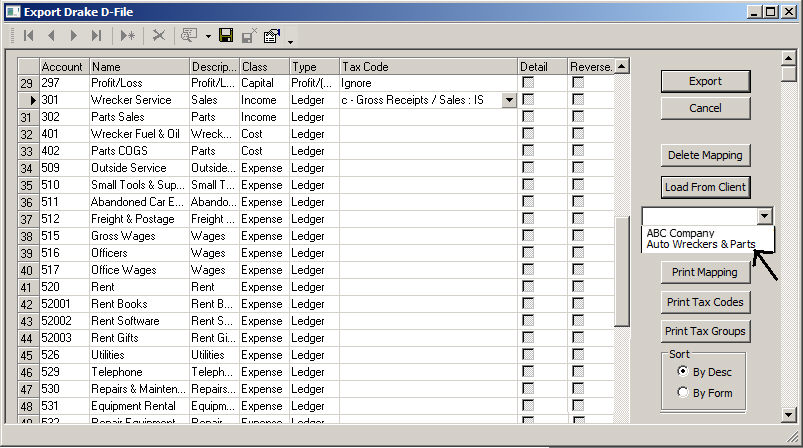803x448 pixels.
Task: Go to next record in toolbar
Action: [73, 35]
